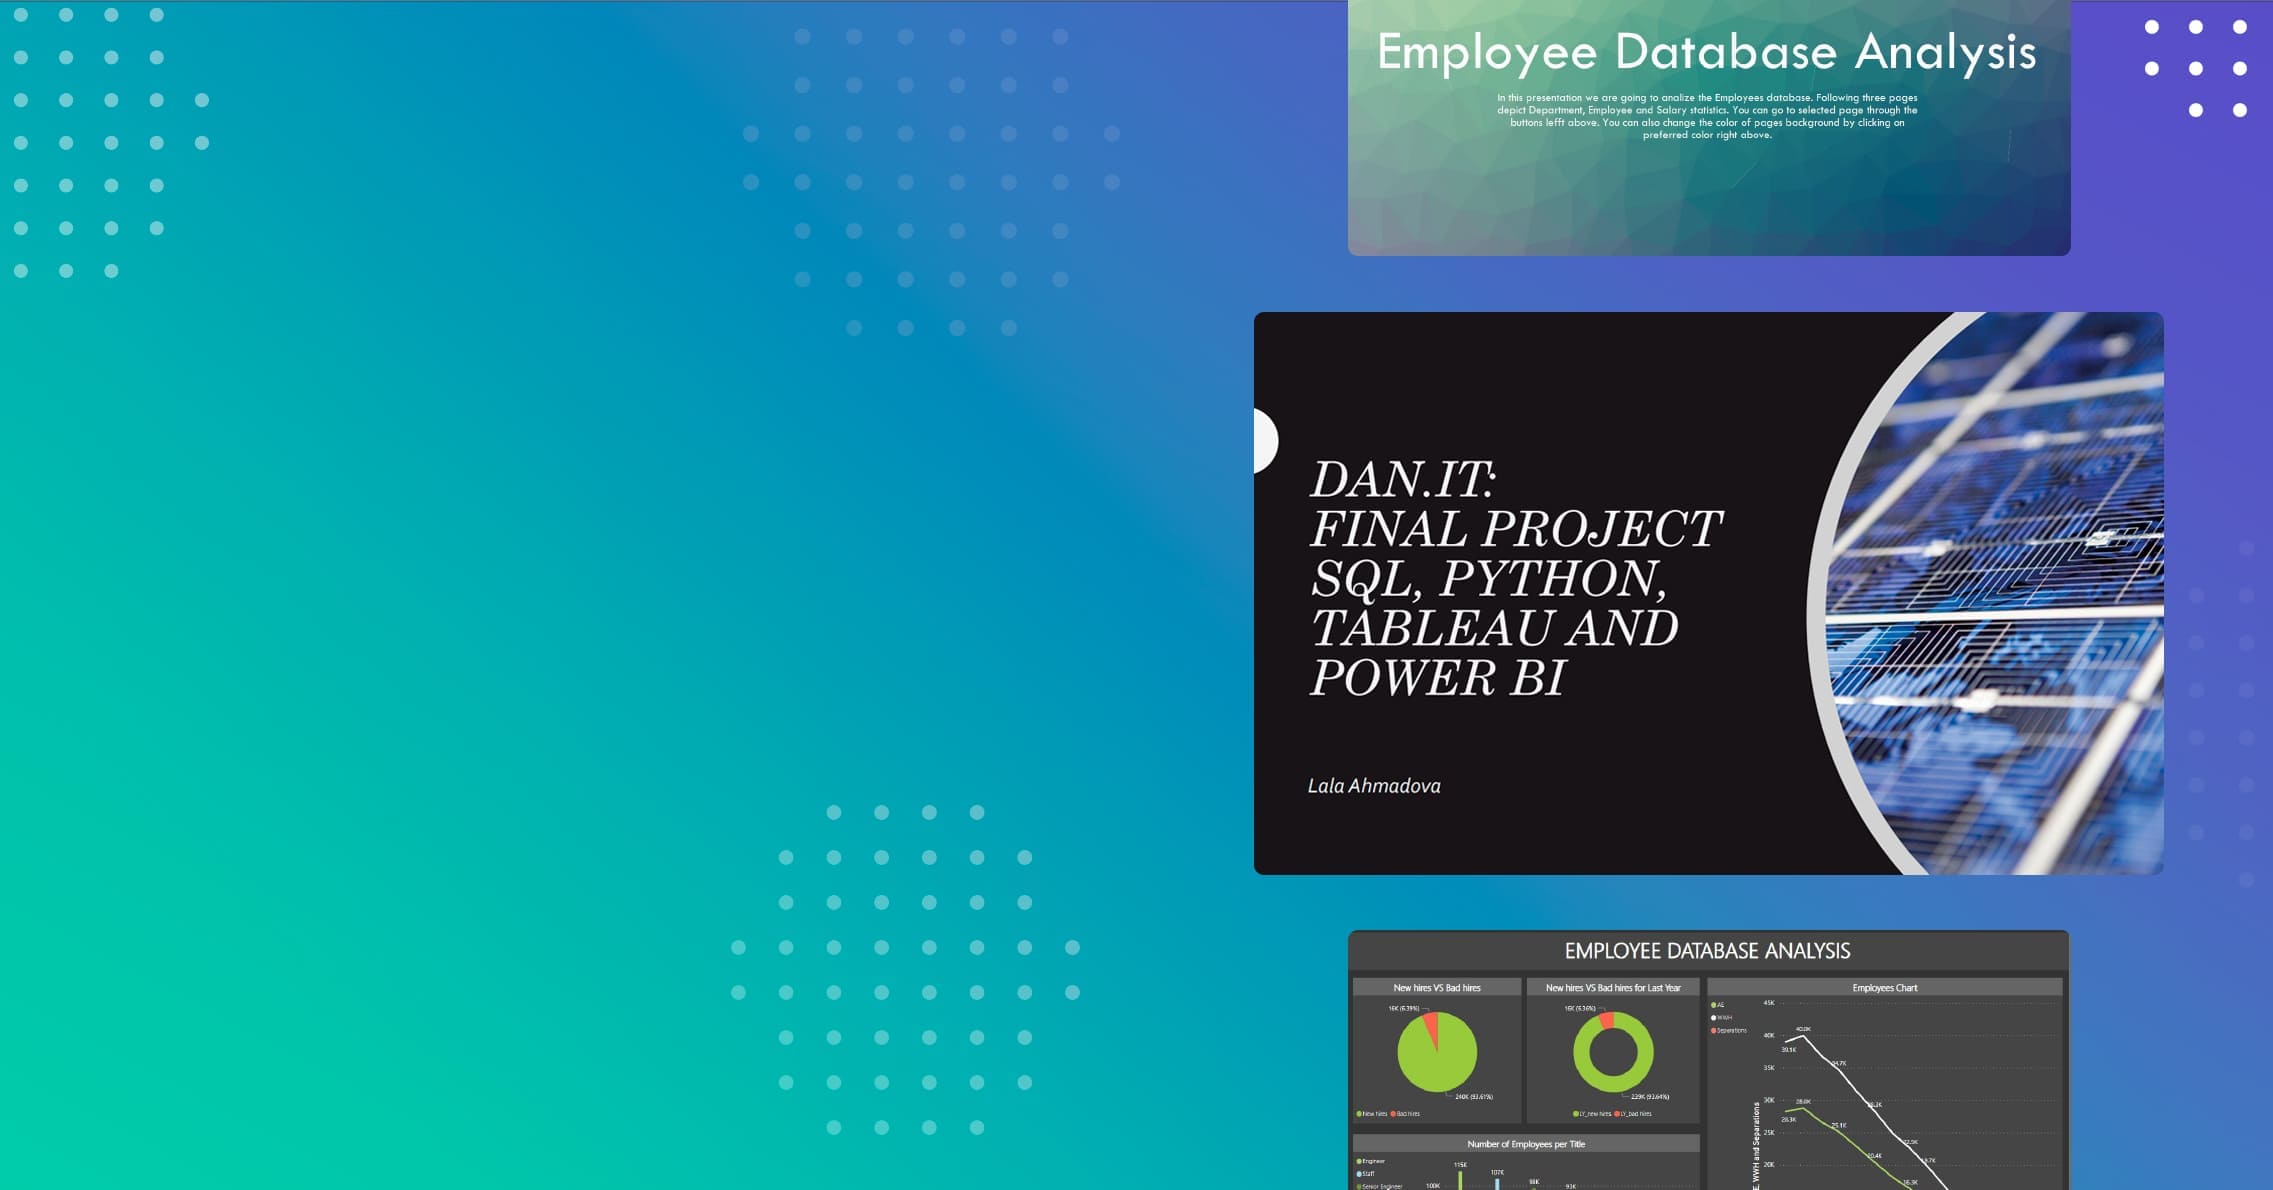2273x1190 pixels.
Task: Click the green AE legend marker
Action: (x=1714, y=1005)
